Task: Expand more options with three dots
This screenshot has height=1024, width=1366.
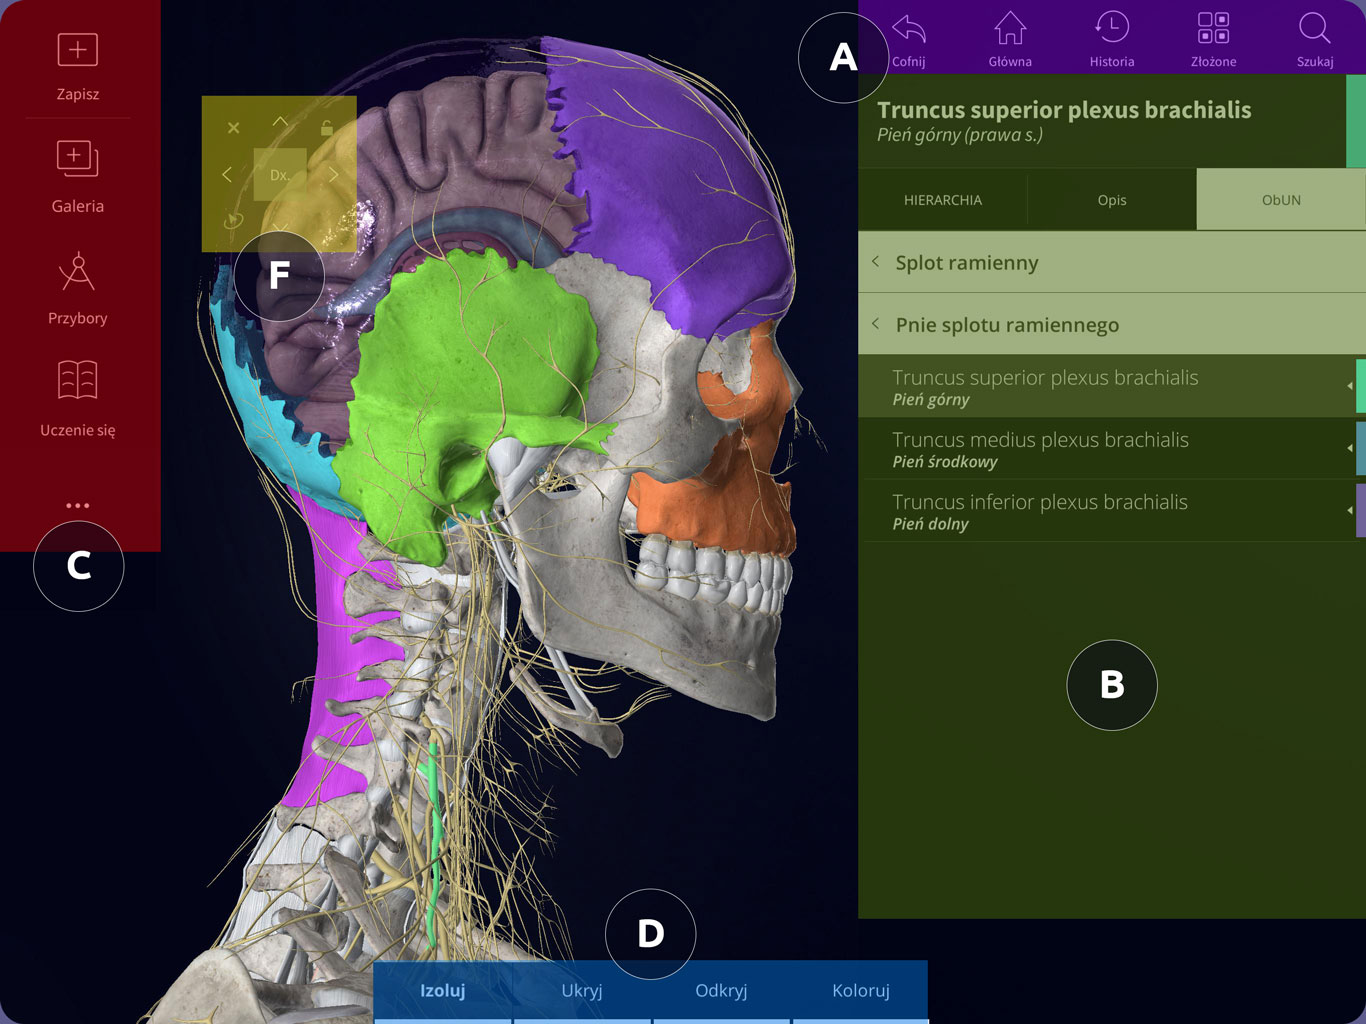Action: 77,506
